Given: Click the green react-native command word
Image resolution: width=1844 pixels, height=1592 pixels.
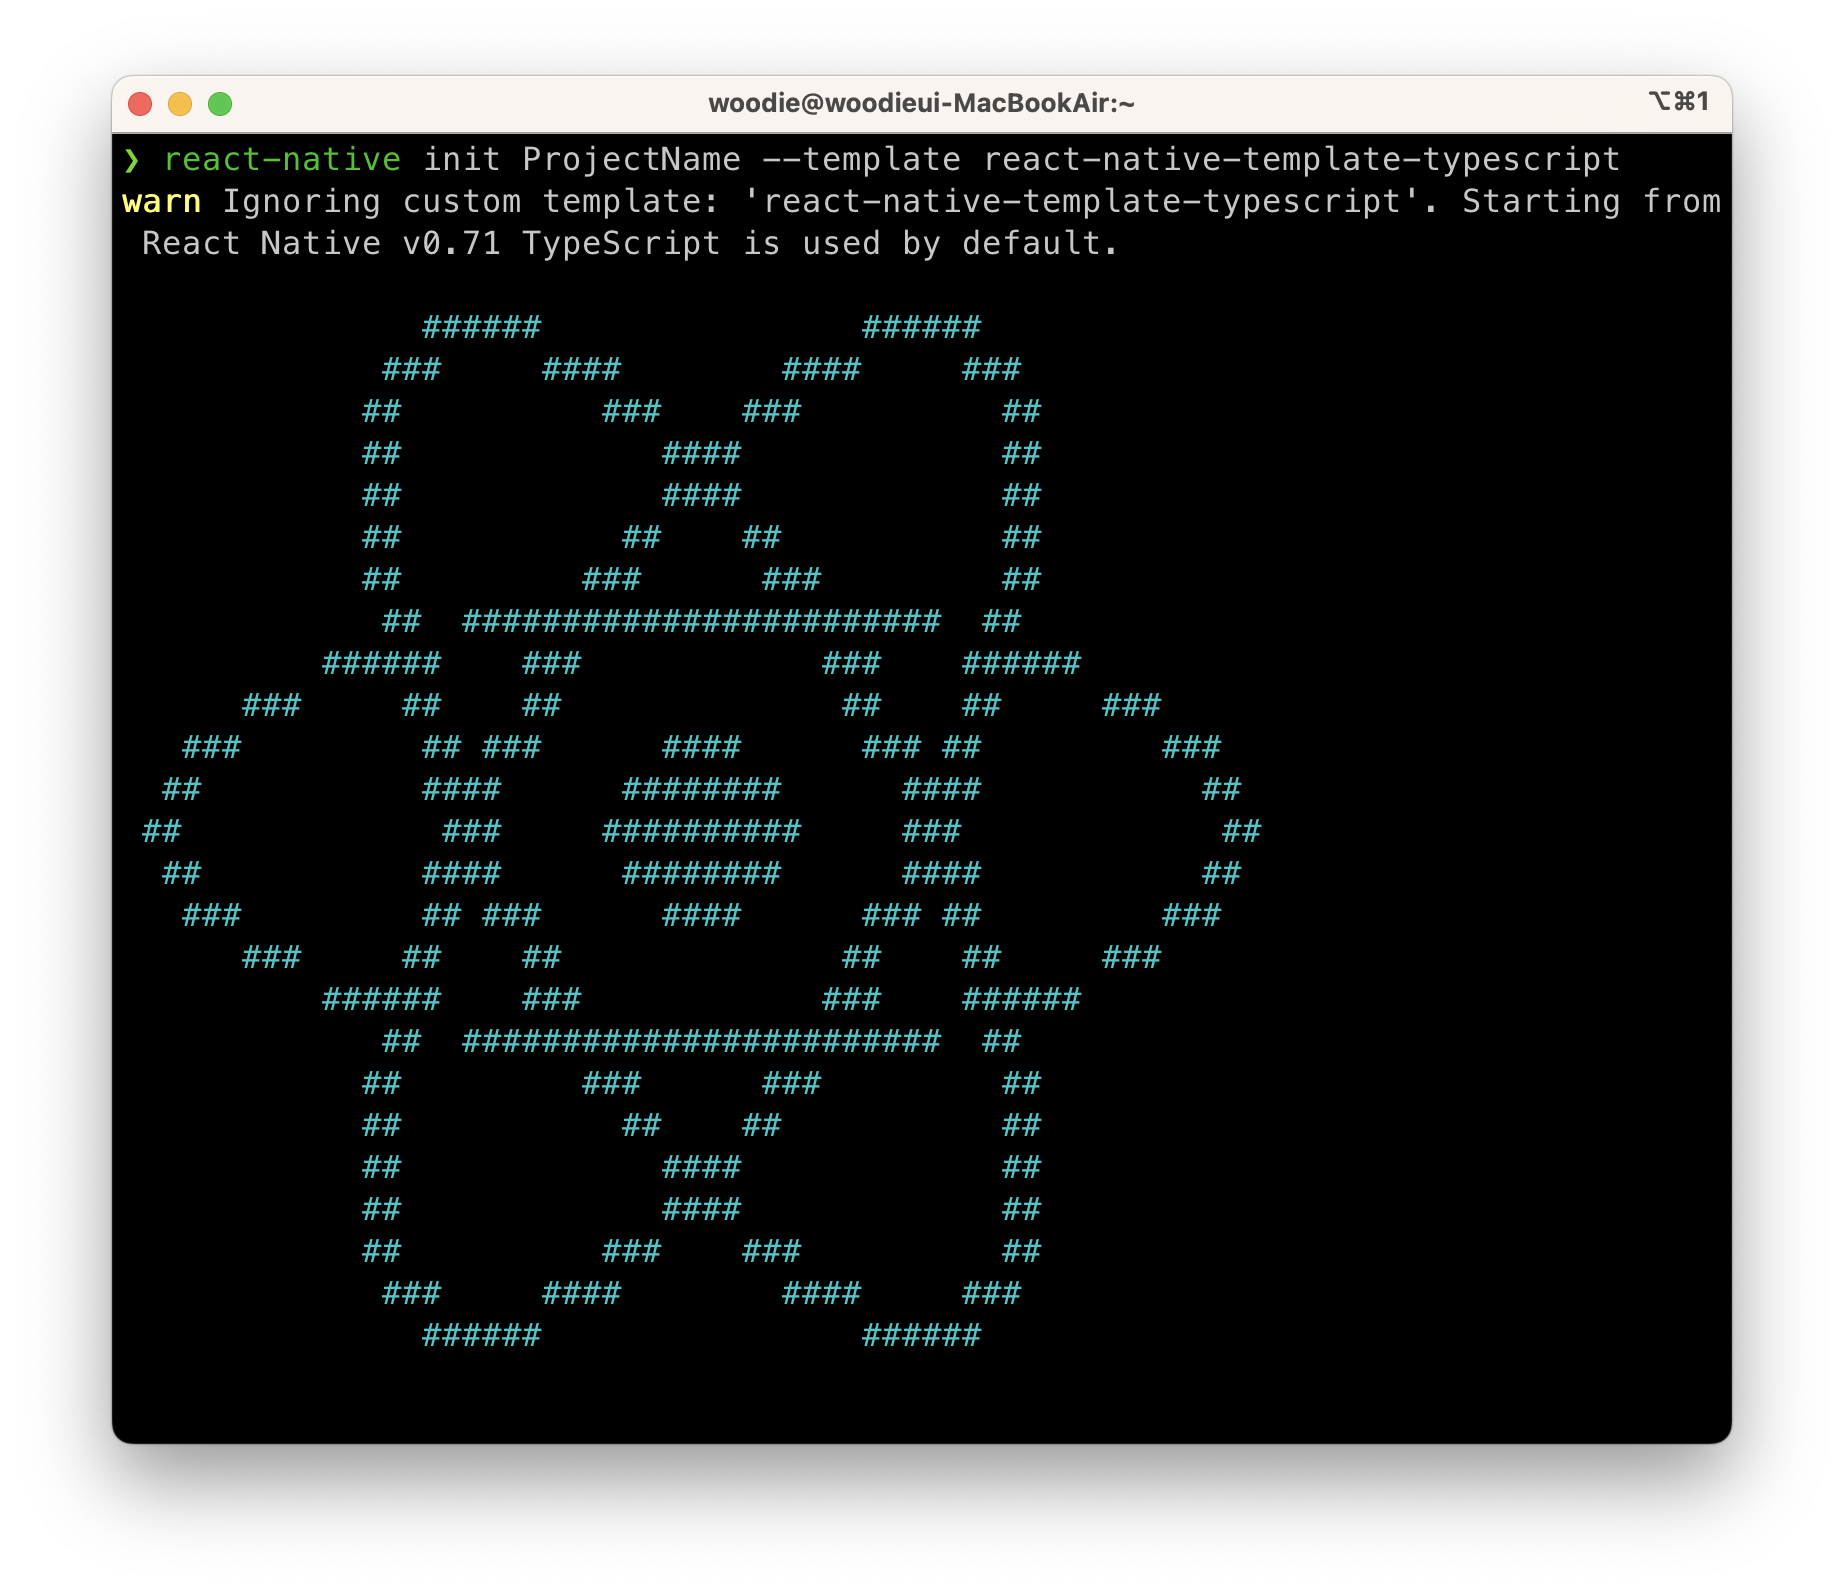Looking at the screenshot, I should 282,160.
